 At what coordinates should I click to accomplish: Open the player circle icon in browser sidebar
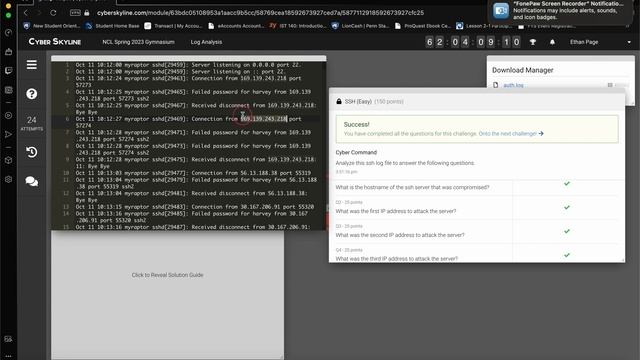(x=8, y=116)
